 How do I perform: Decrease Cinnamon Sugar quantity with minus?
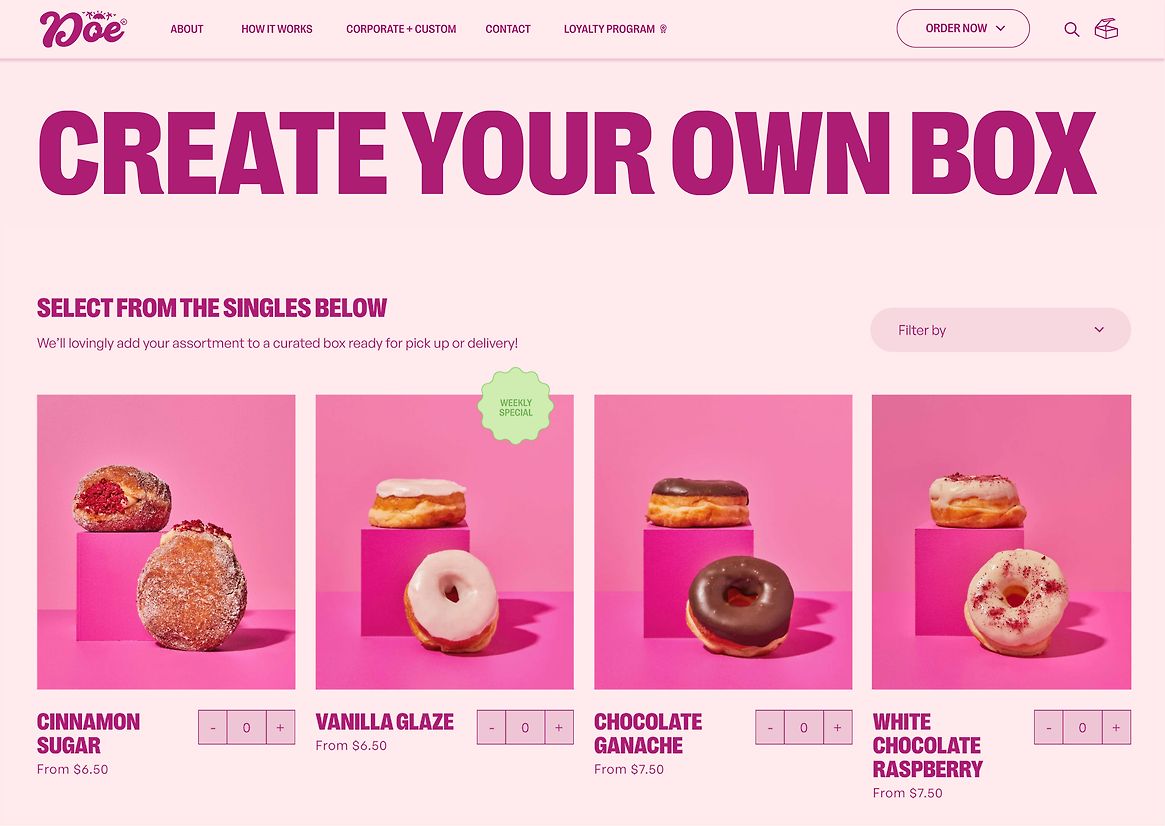(x=212, y=727)
